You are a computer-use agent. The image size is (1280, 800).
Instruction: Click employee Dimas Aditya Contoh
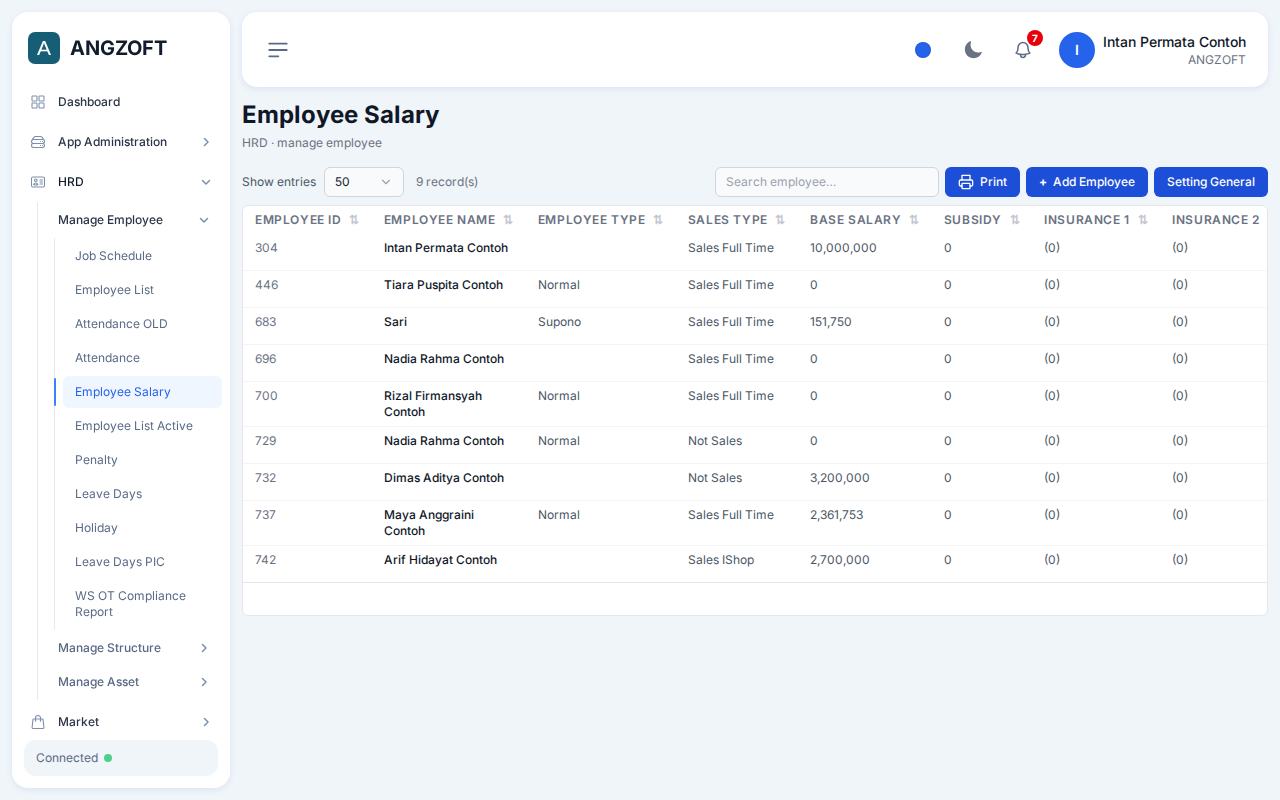[x=444, y=478]
